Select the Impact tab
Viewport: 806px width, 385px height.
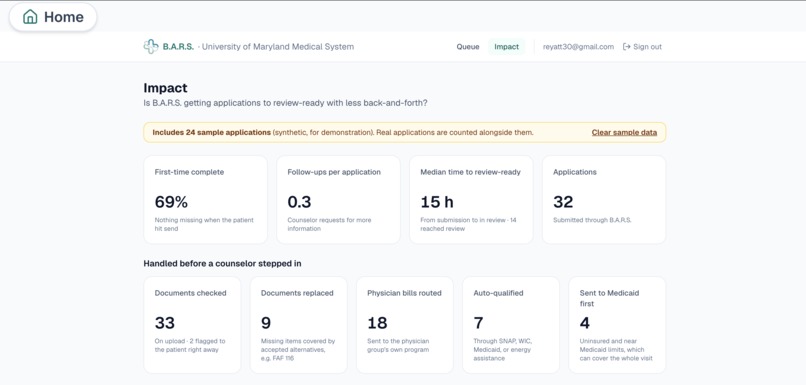(x=506, y=47)
